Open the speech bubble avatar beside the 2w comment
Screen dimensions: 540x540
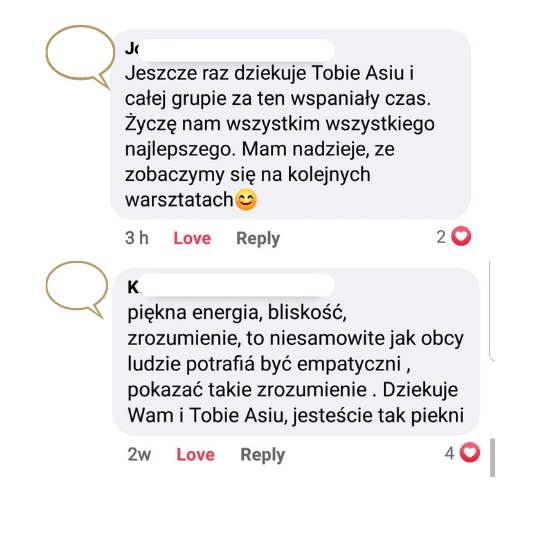click(x=77, y=289)
